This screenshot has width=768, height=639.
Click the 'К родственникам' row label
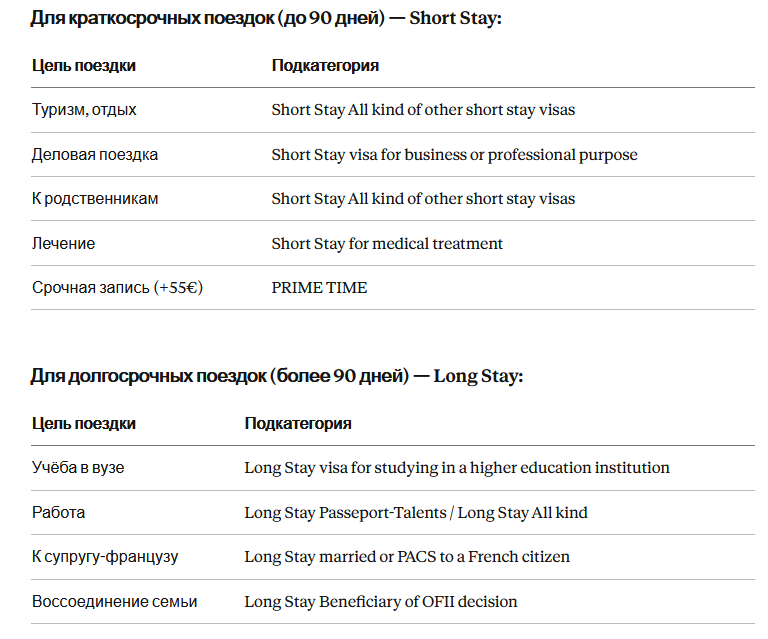click(95, 199)
